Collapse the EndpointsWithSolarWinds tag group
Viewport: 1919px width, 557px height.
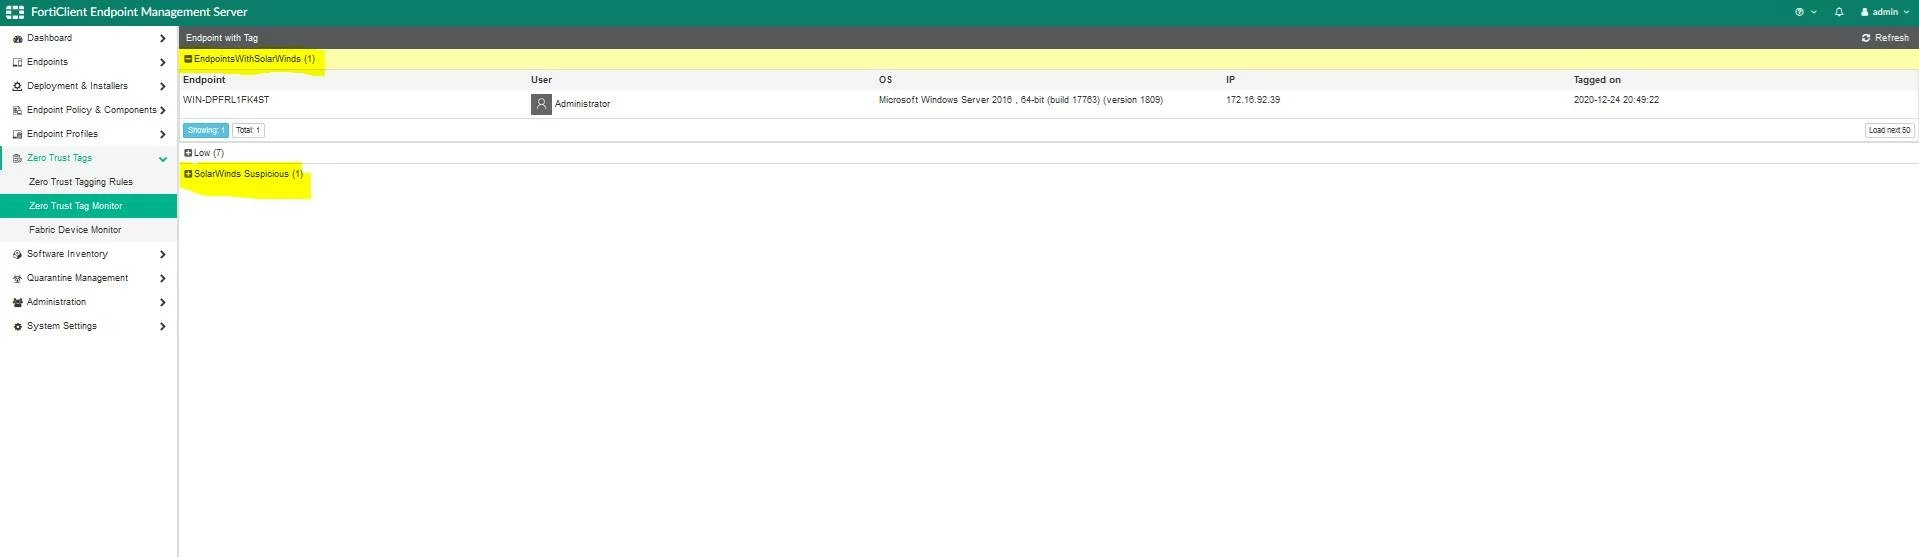point(188,59)
